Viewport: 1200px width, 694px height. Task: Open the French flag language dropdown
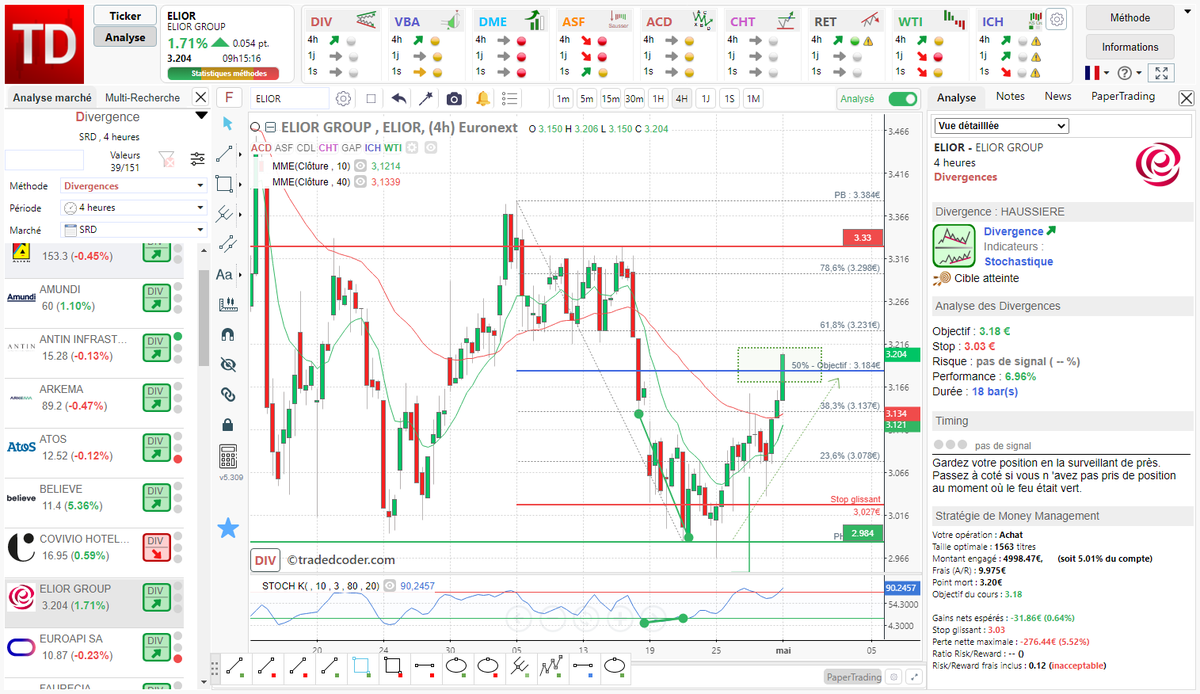click(1097, 73)
